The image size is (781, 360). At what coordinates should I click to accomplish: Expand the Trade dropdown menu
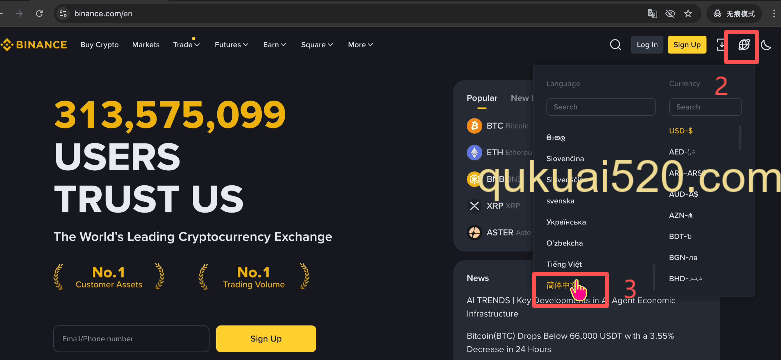[x=186, y=45]
